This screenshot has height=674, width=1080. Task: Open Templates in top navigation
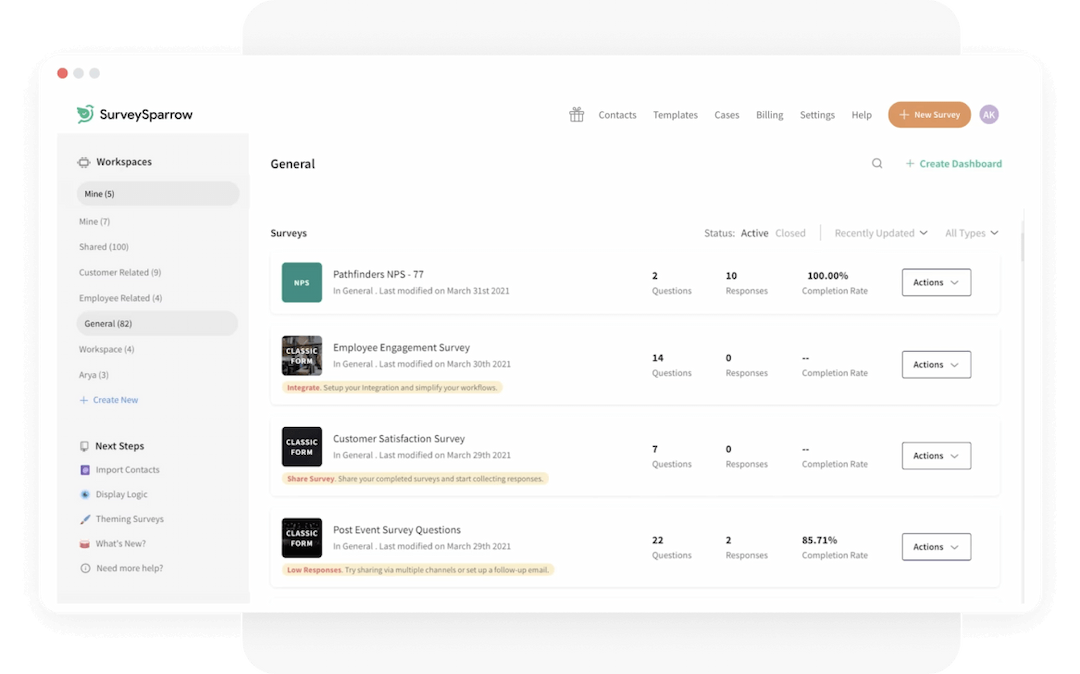675,115
